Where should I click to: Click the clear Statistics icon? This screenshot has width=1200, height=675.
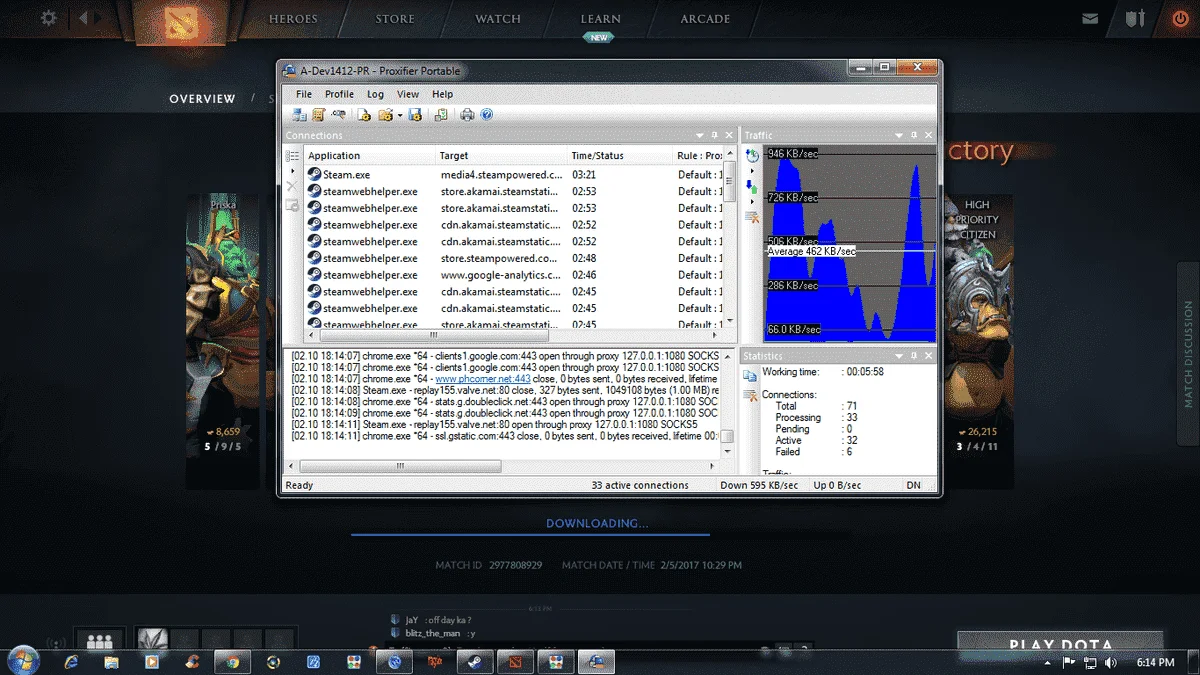750,396
